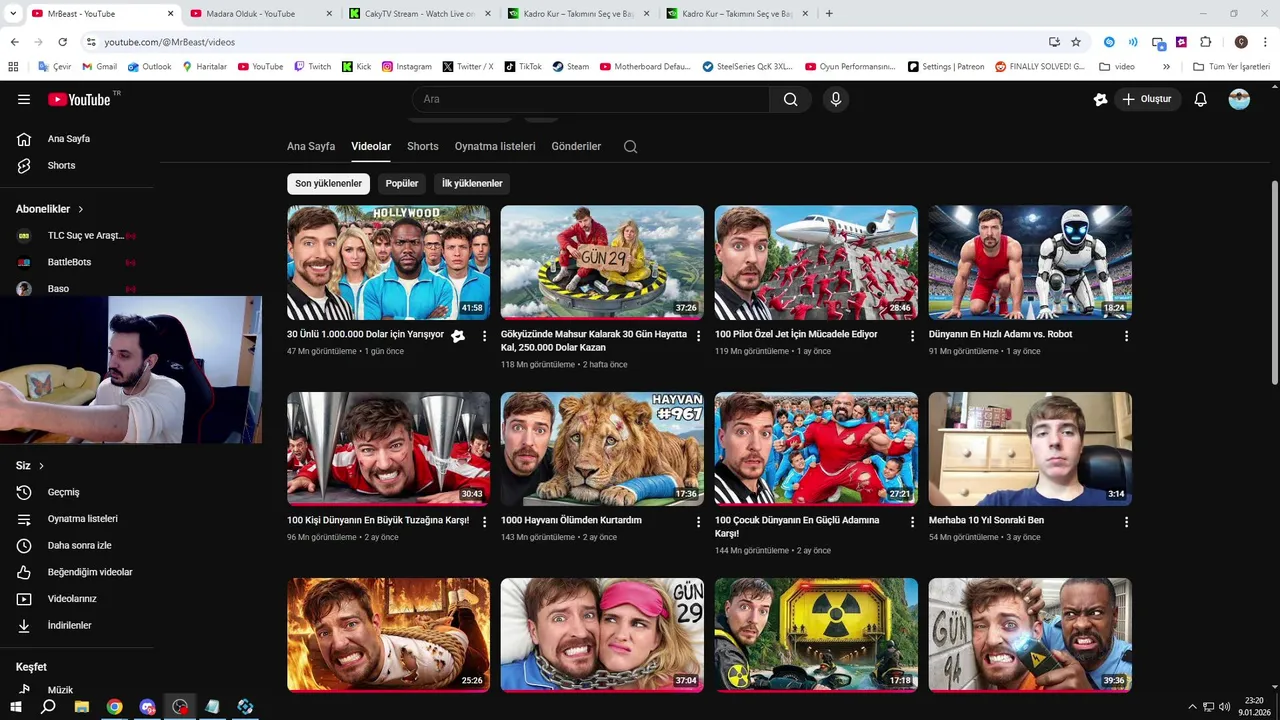Click the search magnifier button

[x=790, y=99]
